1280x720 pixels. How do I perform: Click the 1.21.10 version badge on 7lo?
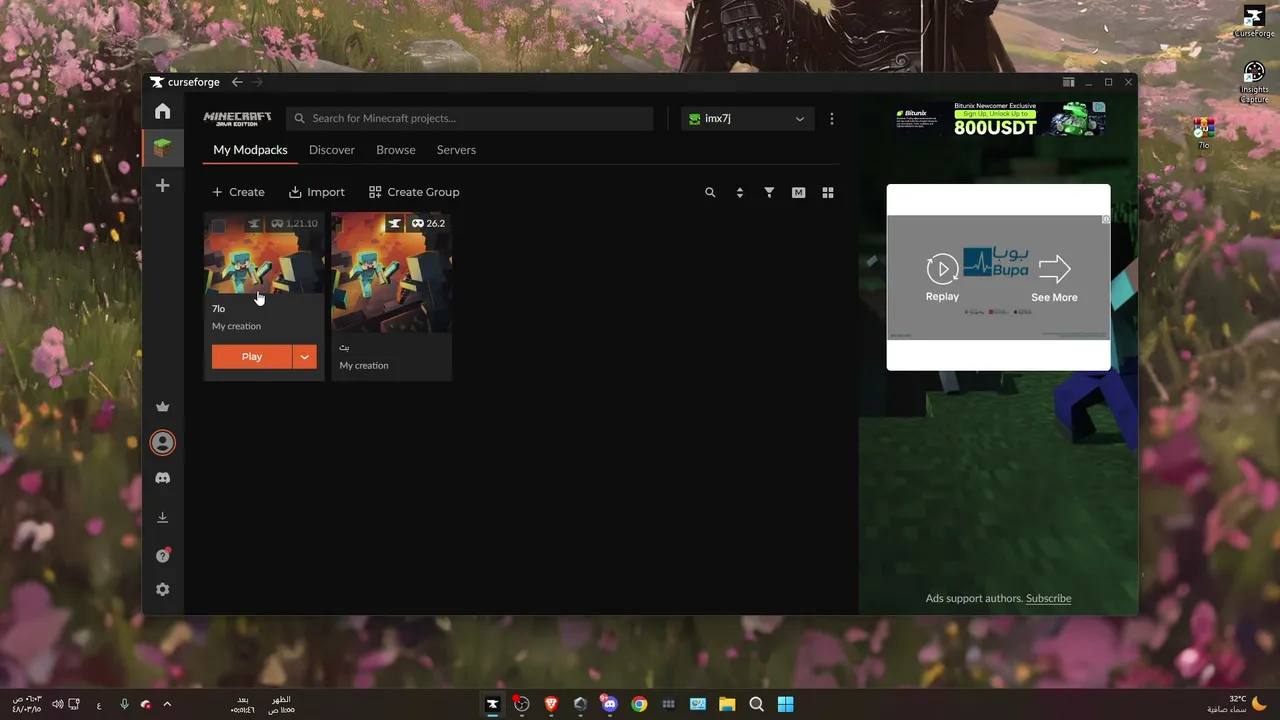[294, 223]
